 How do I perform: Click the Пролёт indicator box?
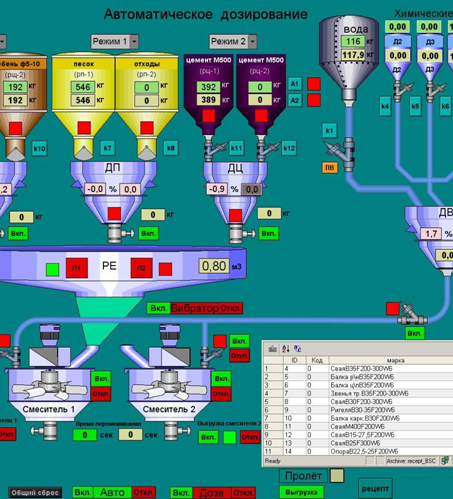pos(337,476)
